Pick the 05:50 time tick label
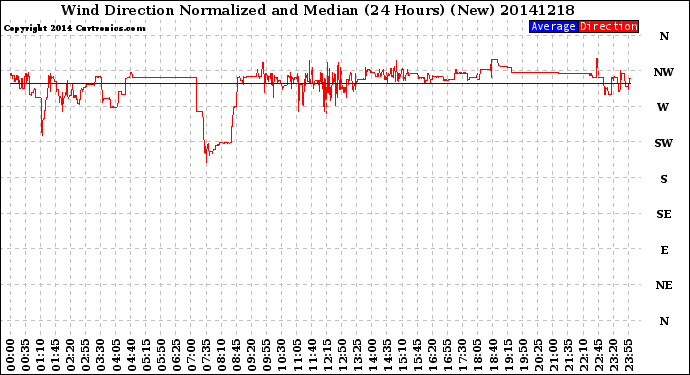Viewport: 690px width, 375px height. (x=161, y=355)
